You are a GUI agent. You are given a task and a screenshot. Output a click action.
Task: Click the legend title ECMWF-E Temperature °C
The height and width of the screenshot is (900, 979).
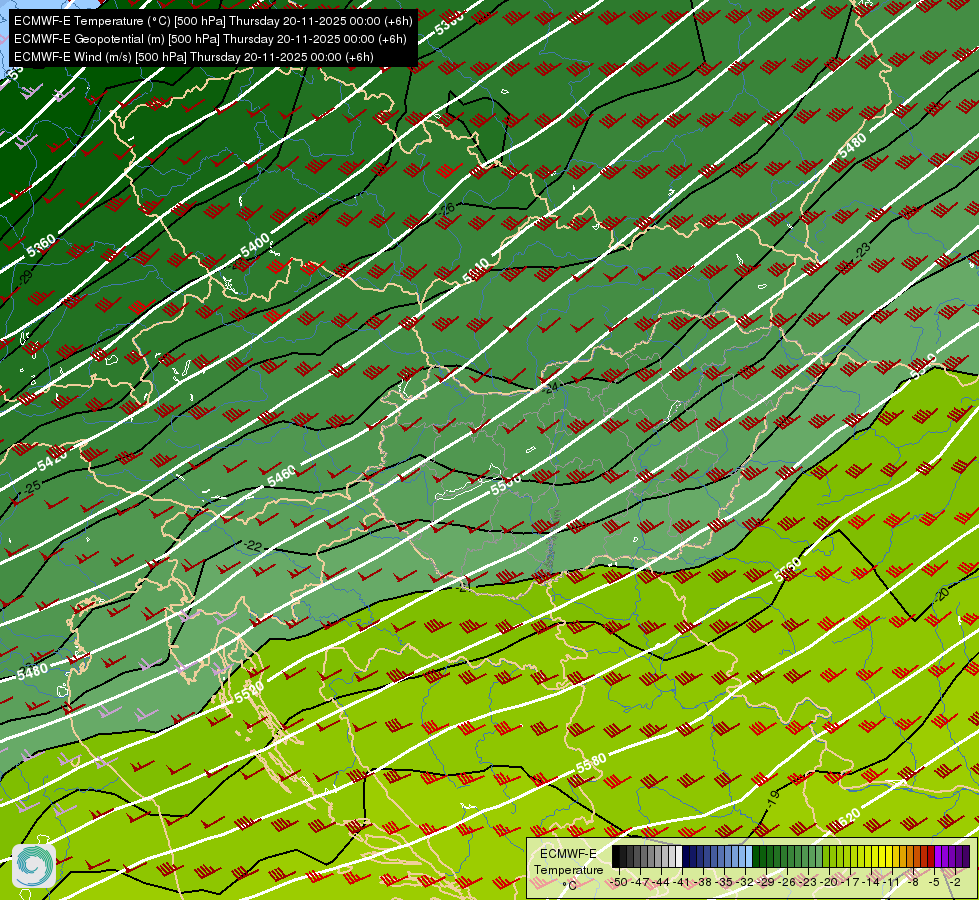click(x=569, y=869)
